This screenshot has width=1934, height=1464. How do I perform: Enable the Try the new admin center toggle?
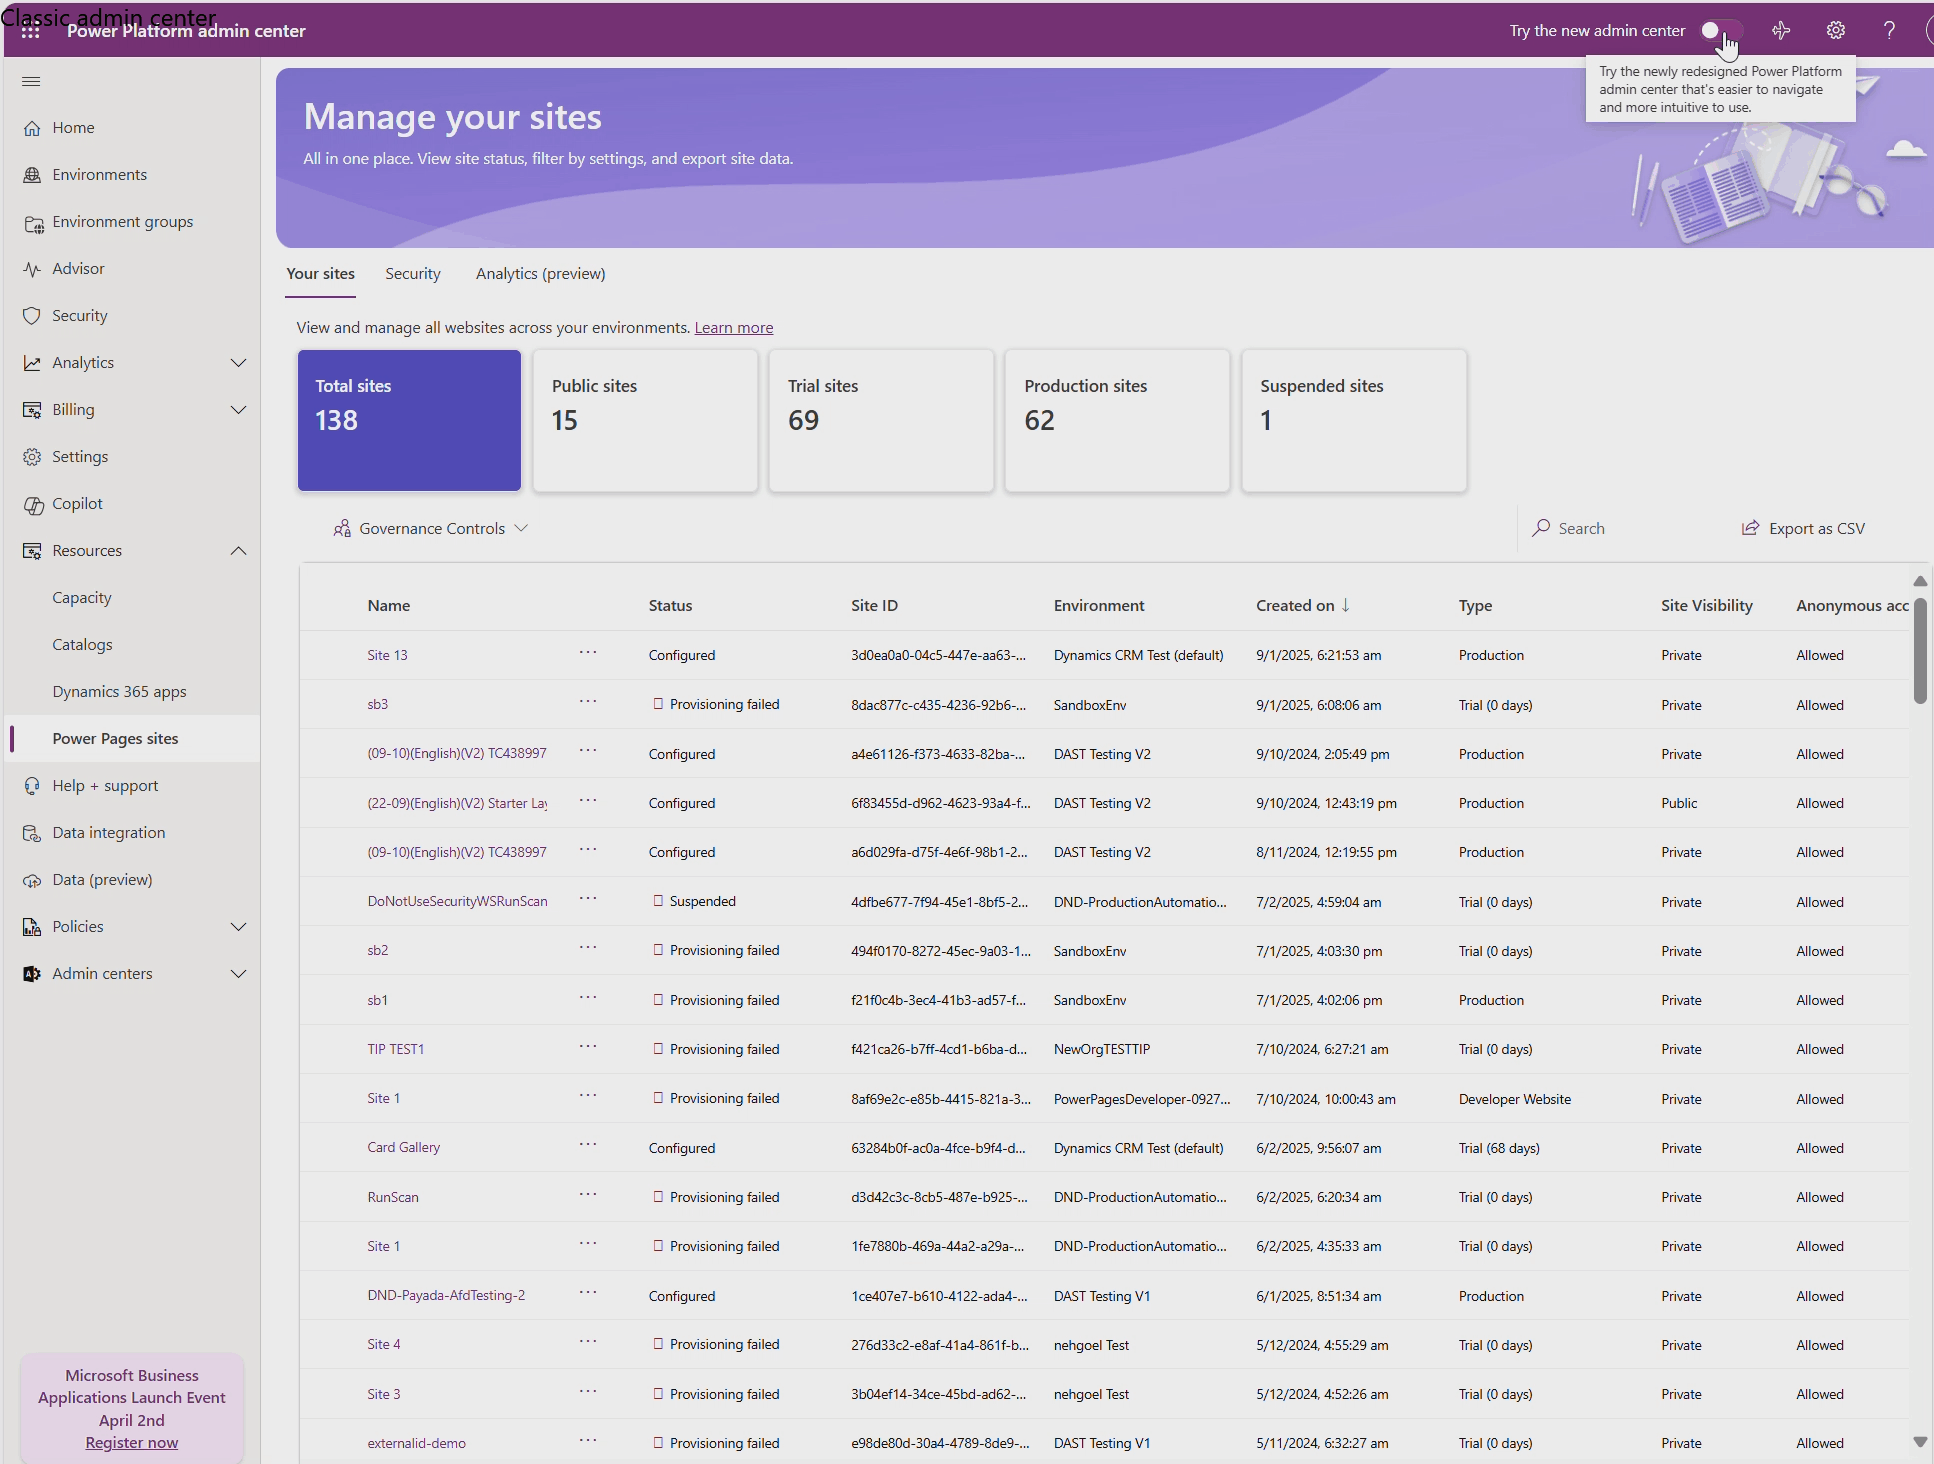pyautogui.click(x=1721, y=30)
